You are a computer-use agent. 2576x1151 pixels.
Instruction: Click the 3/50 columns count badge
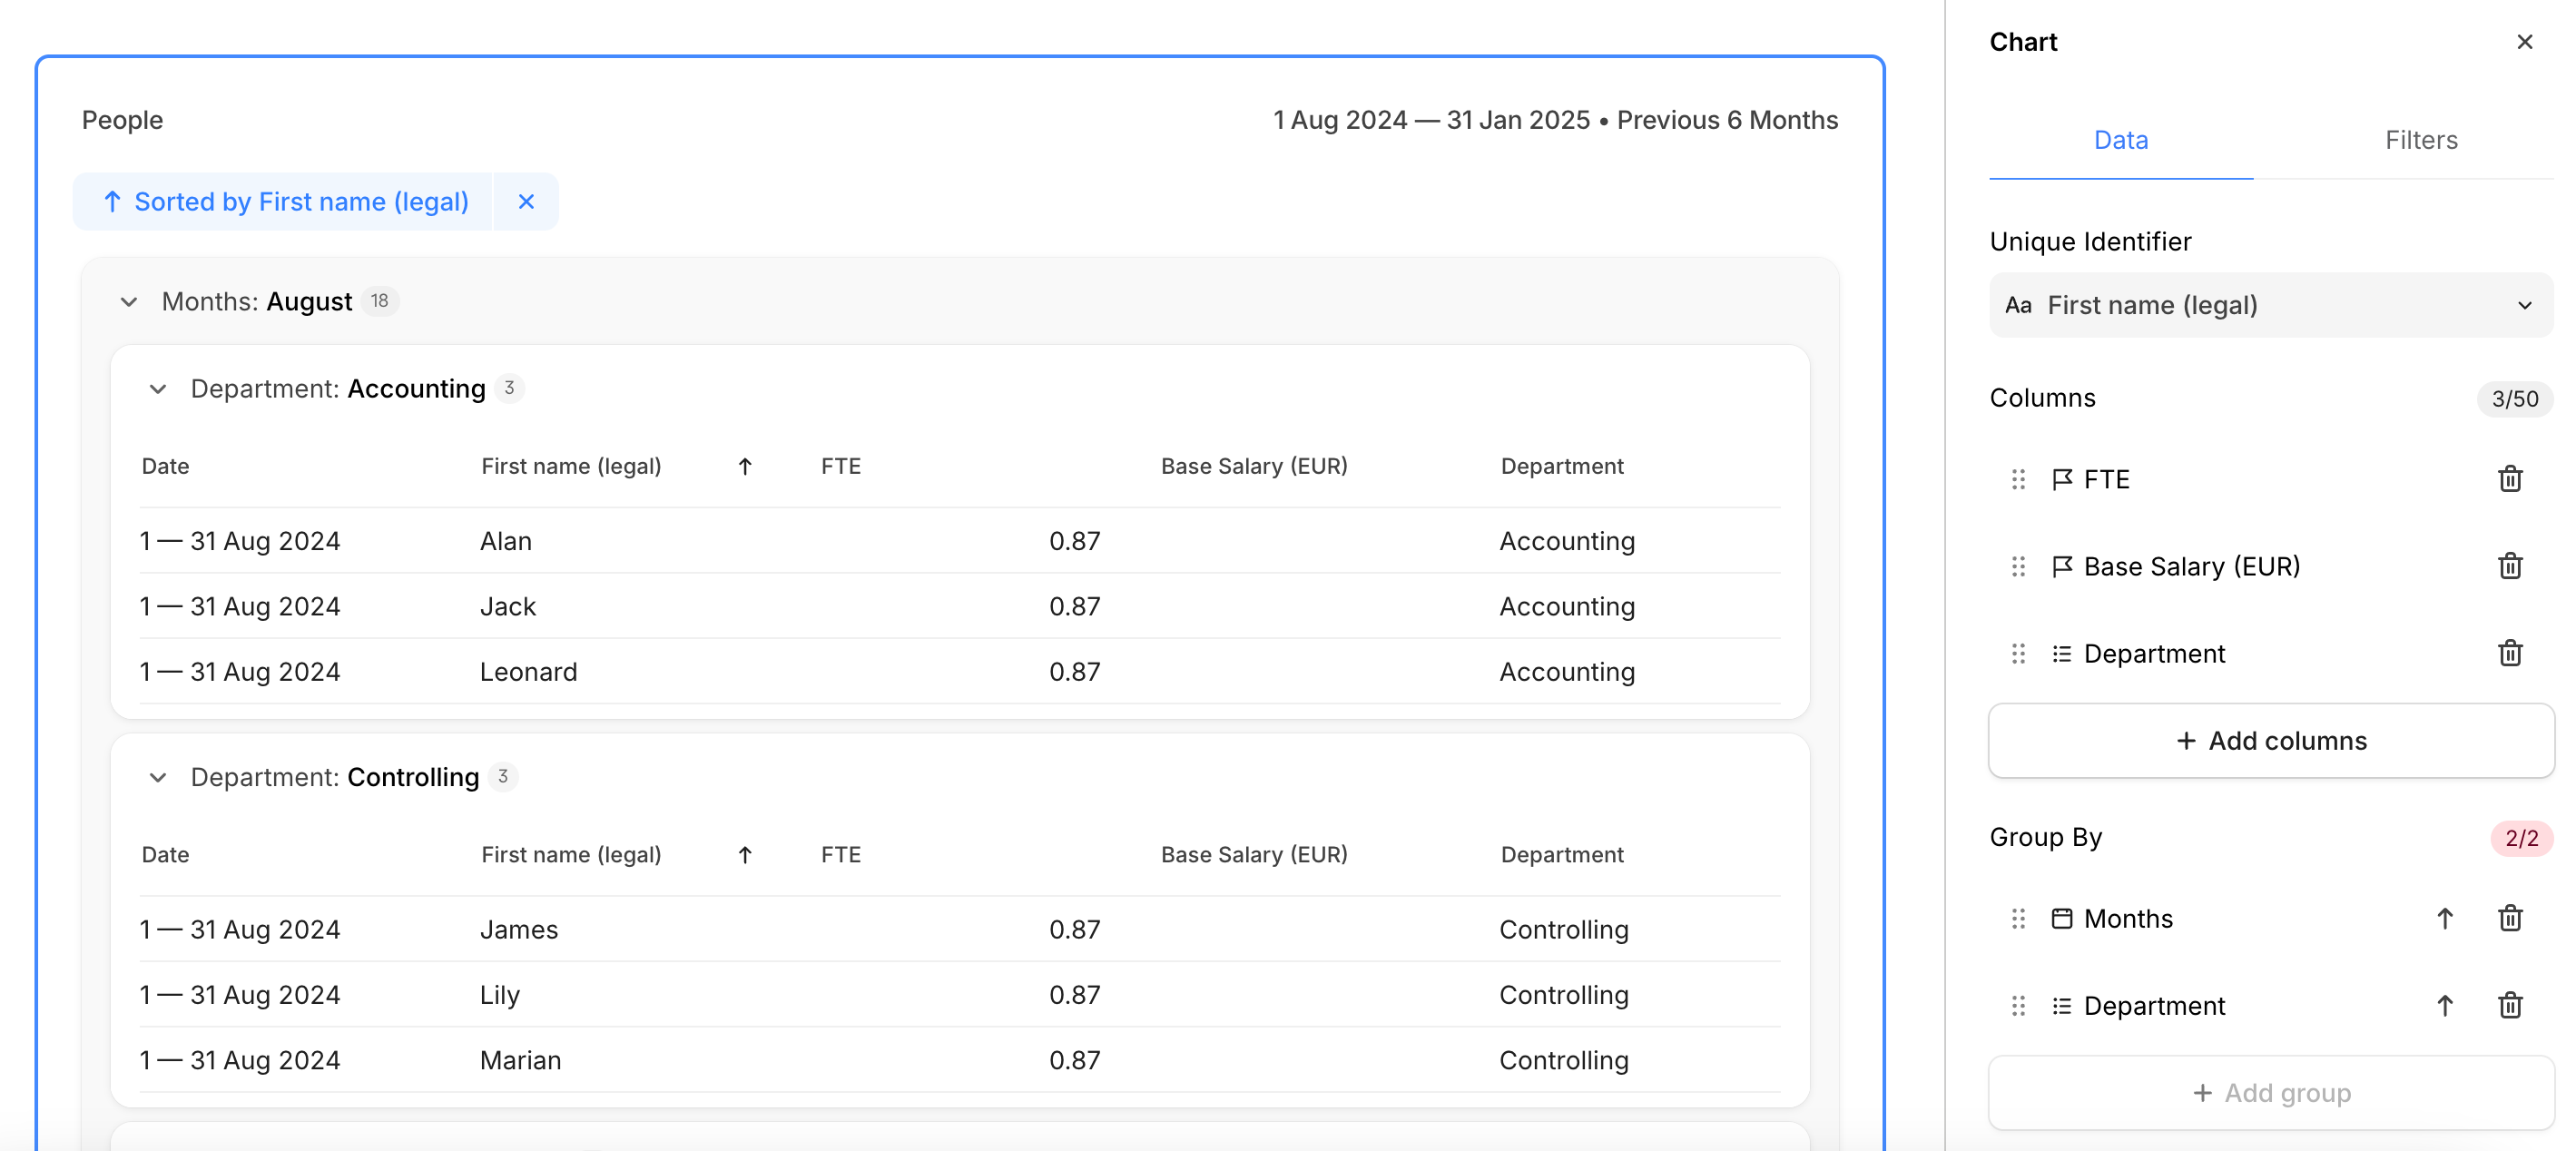[2514, 398]
